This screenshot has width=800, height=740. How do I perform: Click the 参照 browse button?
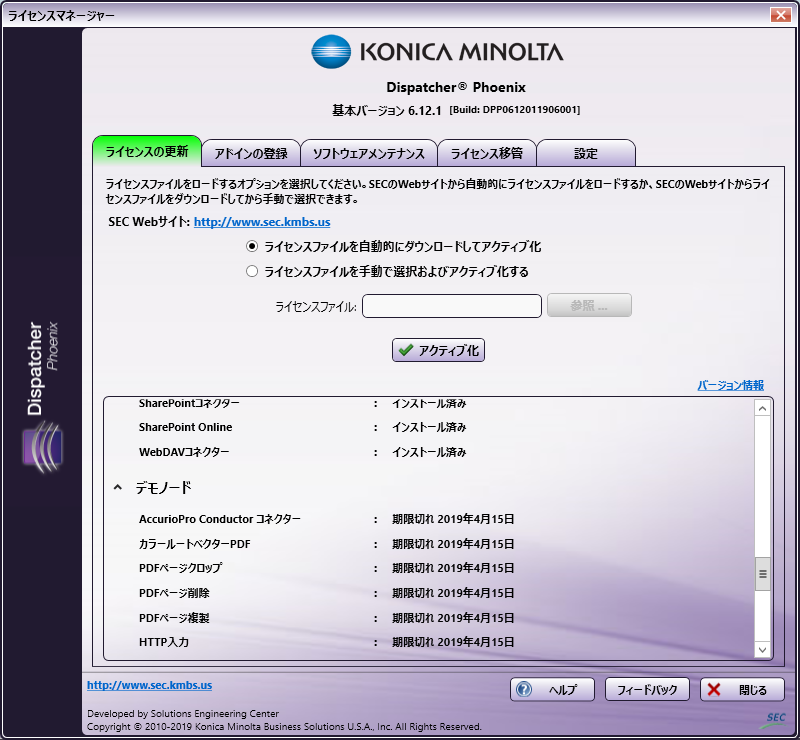pyautogui.click(x=589, y=305)
